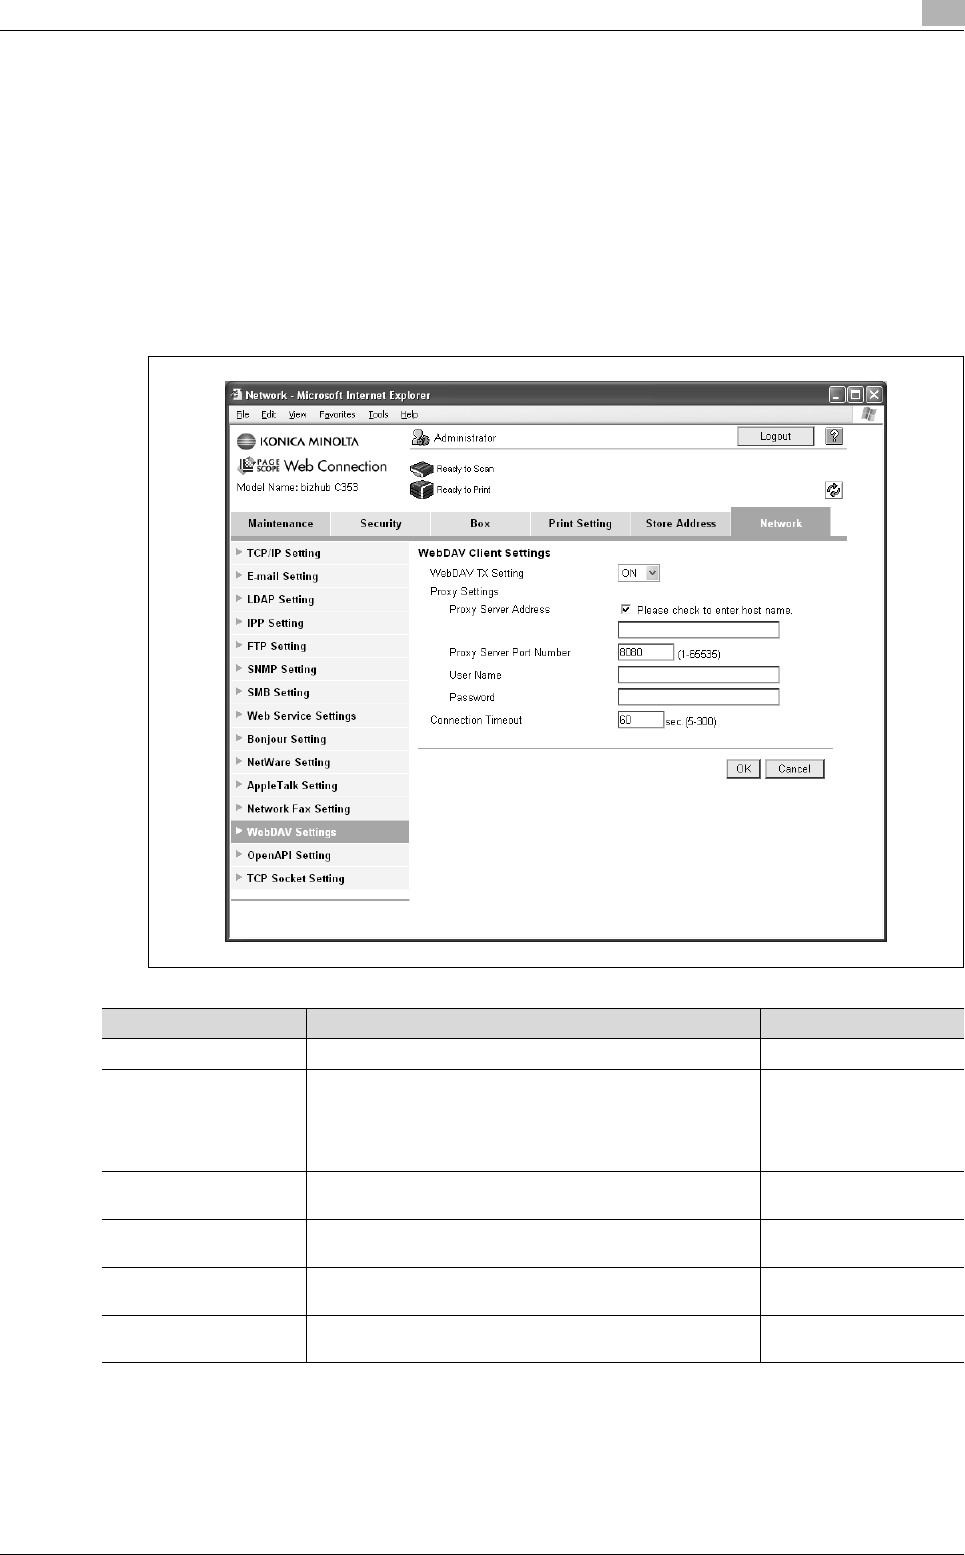Open the Help menu
Image resolution: width=965 pixels, height=1555 pixels.
click(x=409, y=414)
